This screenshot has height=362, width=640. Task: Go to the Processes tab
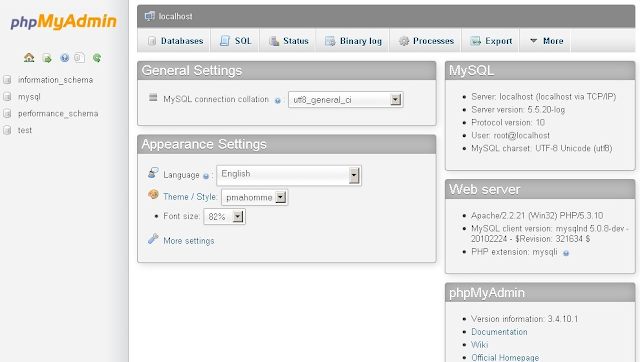pyautogui.click(x=426, y=41)
